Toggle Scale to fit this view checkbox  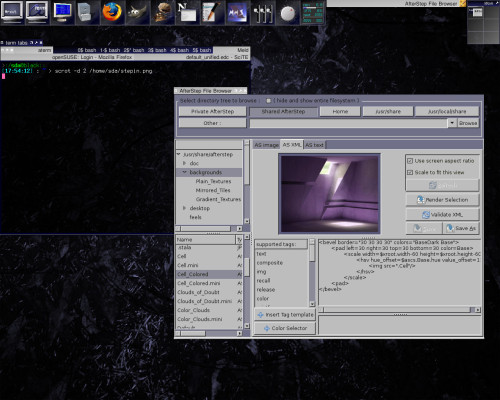[410, 172]
